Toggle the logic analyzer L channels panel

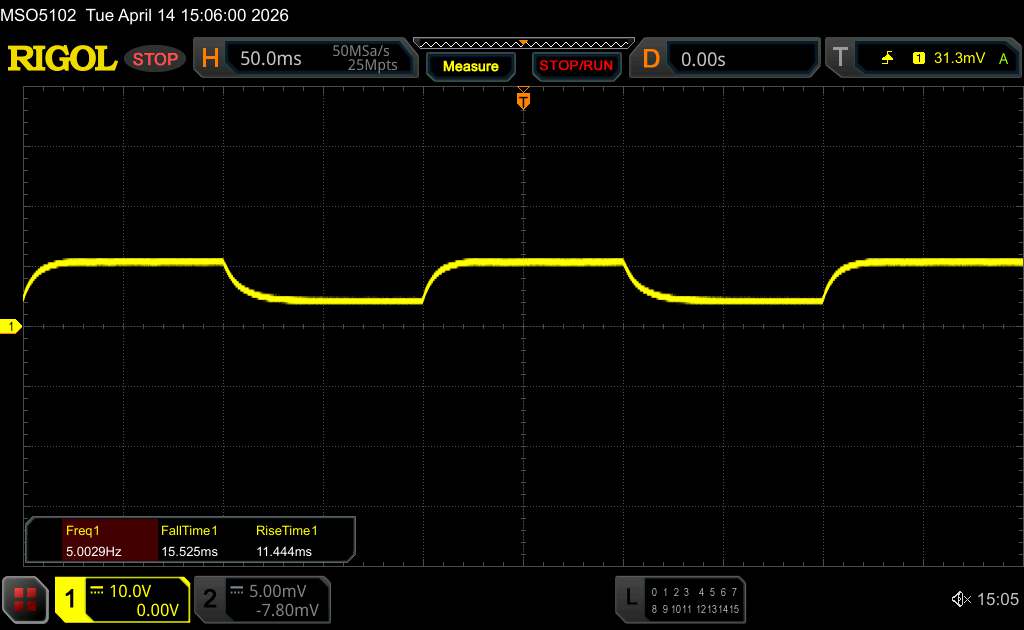click(680, 599)
